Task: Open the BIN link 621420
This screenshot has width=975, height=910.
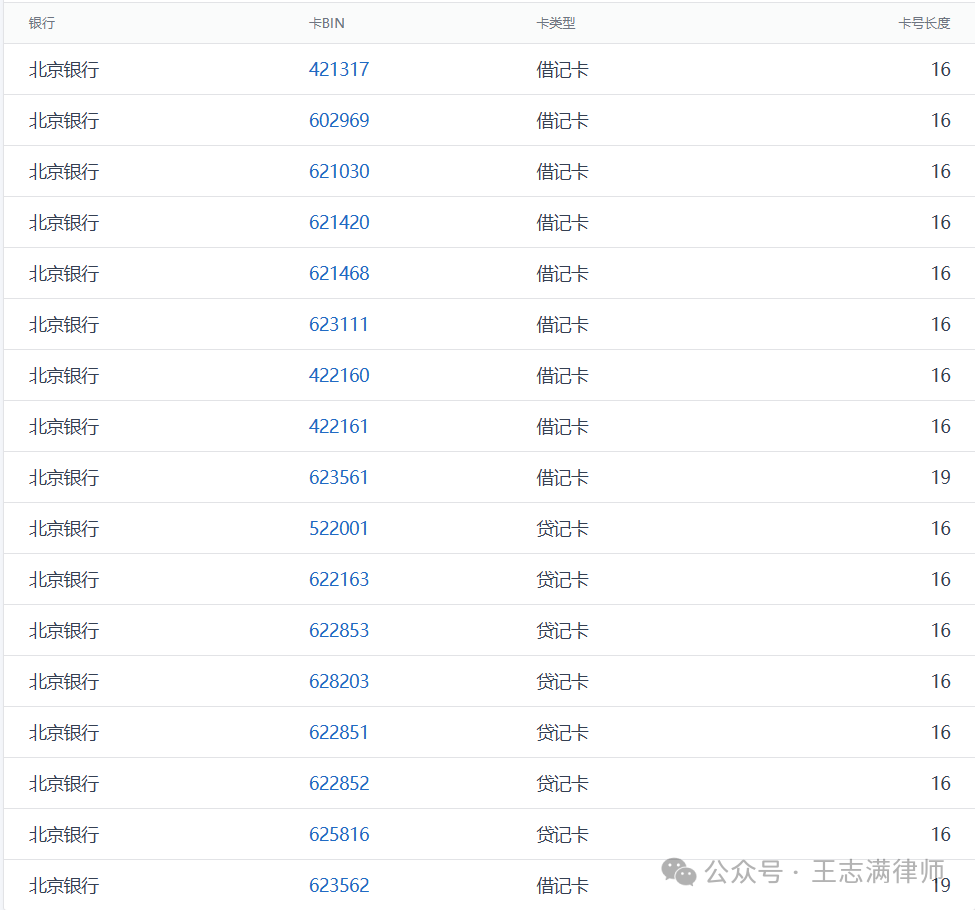Action: [x=339, y=222]
